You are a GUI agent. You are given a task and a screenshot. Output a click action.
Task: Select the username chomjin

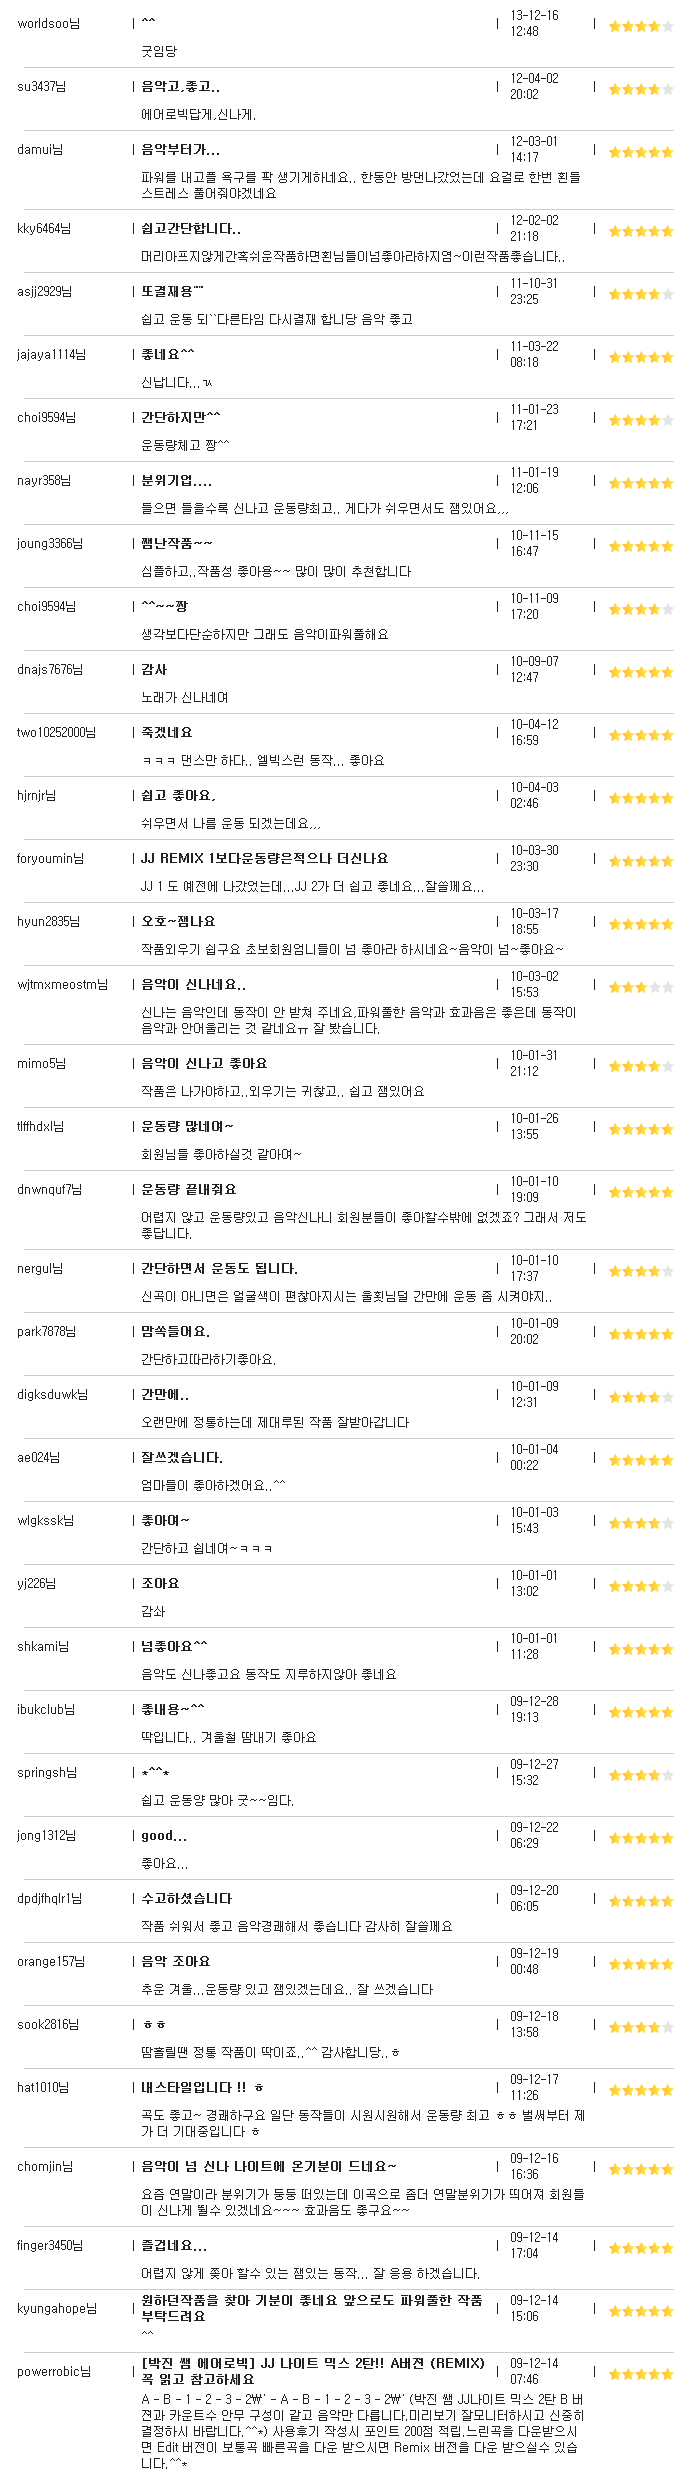click(x=46, y=2166)
